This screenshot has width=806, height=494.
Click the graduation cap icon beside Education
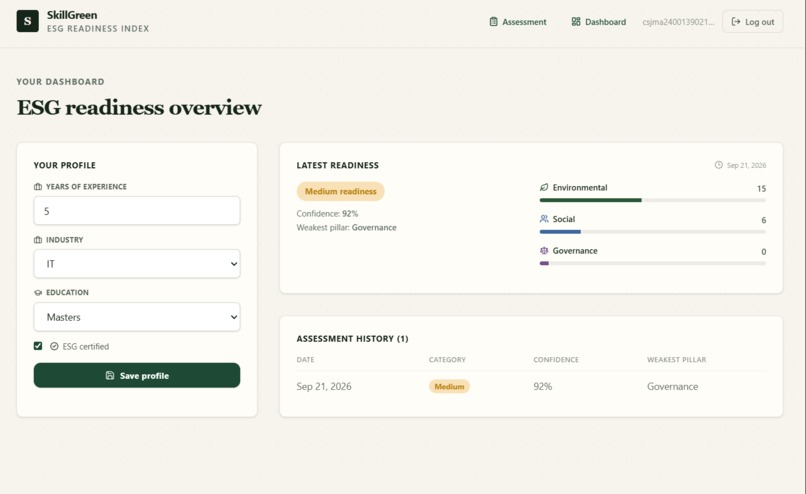(x=38, y=292)
